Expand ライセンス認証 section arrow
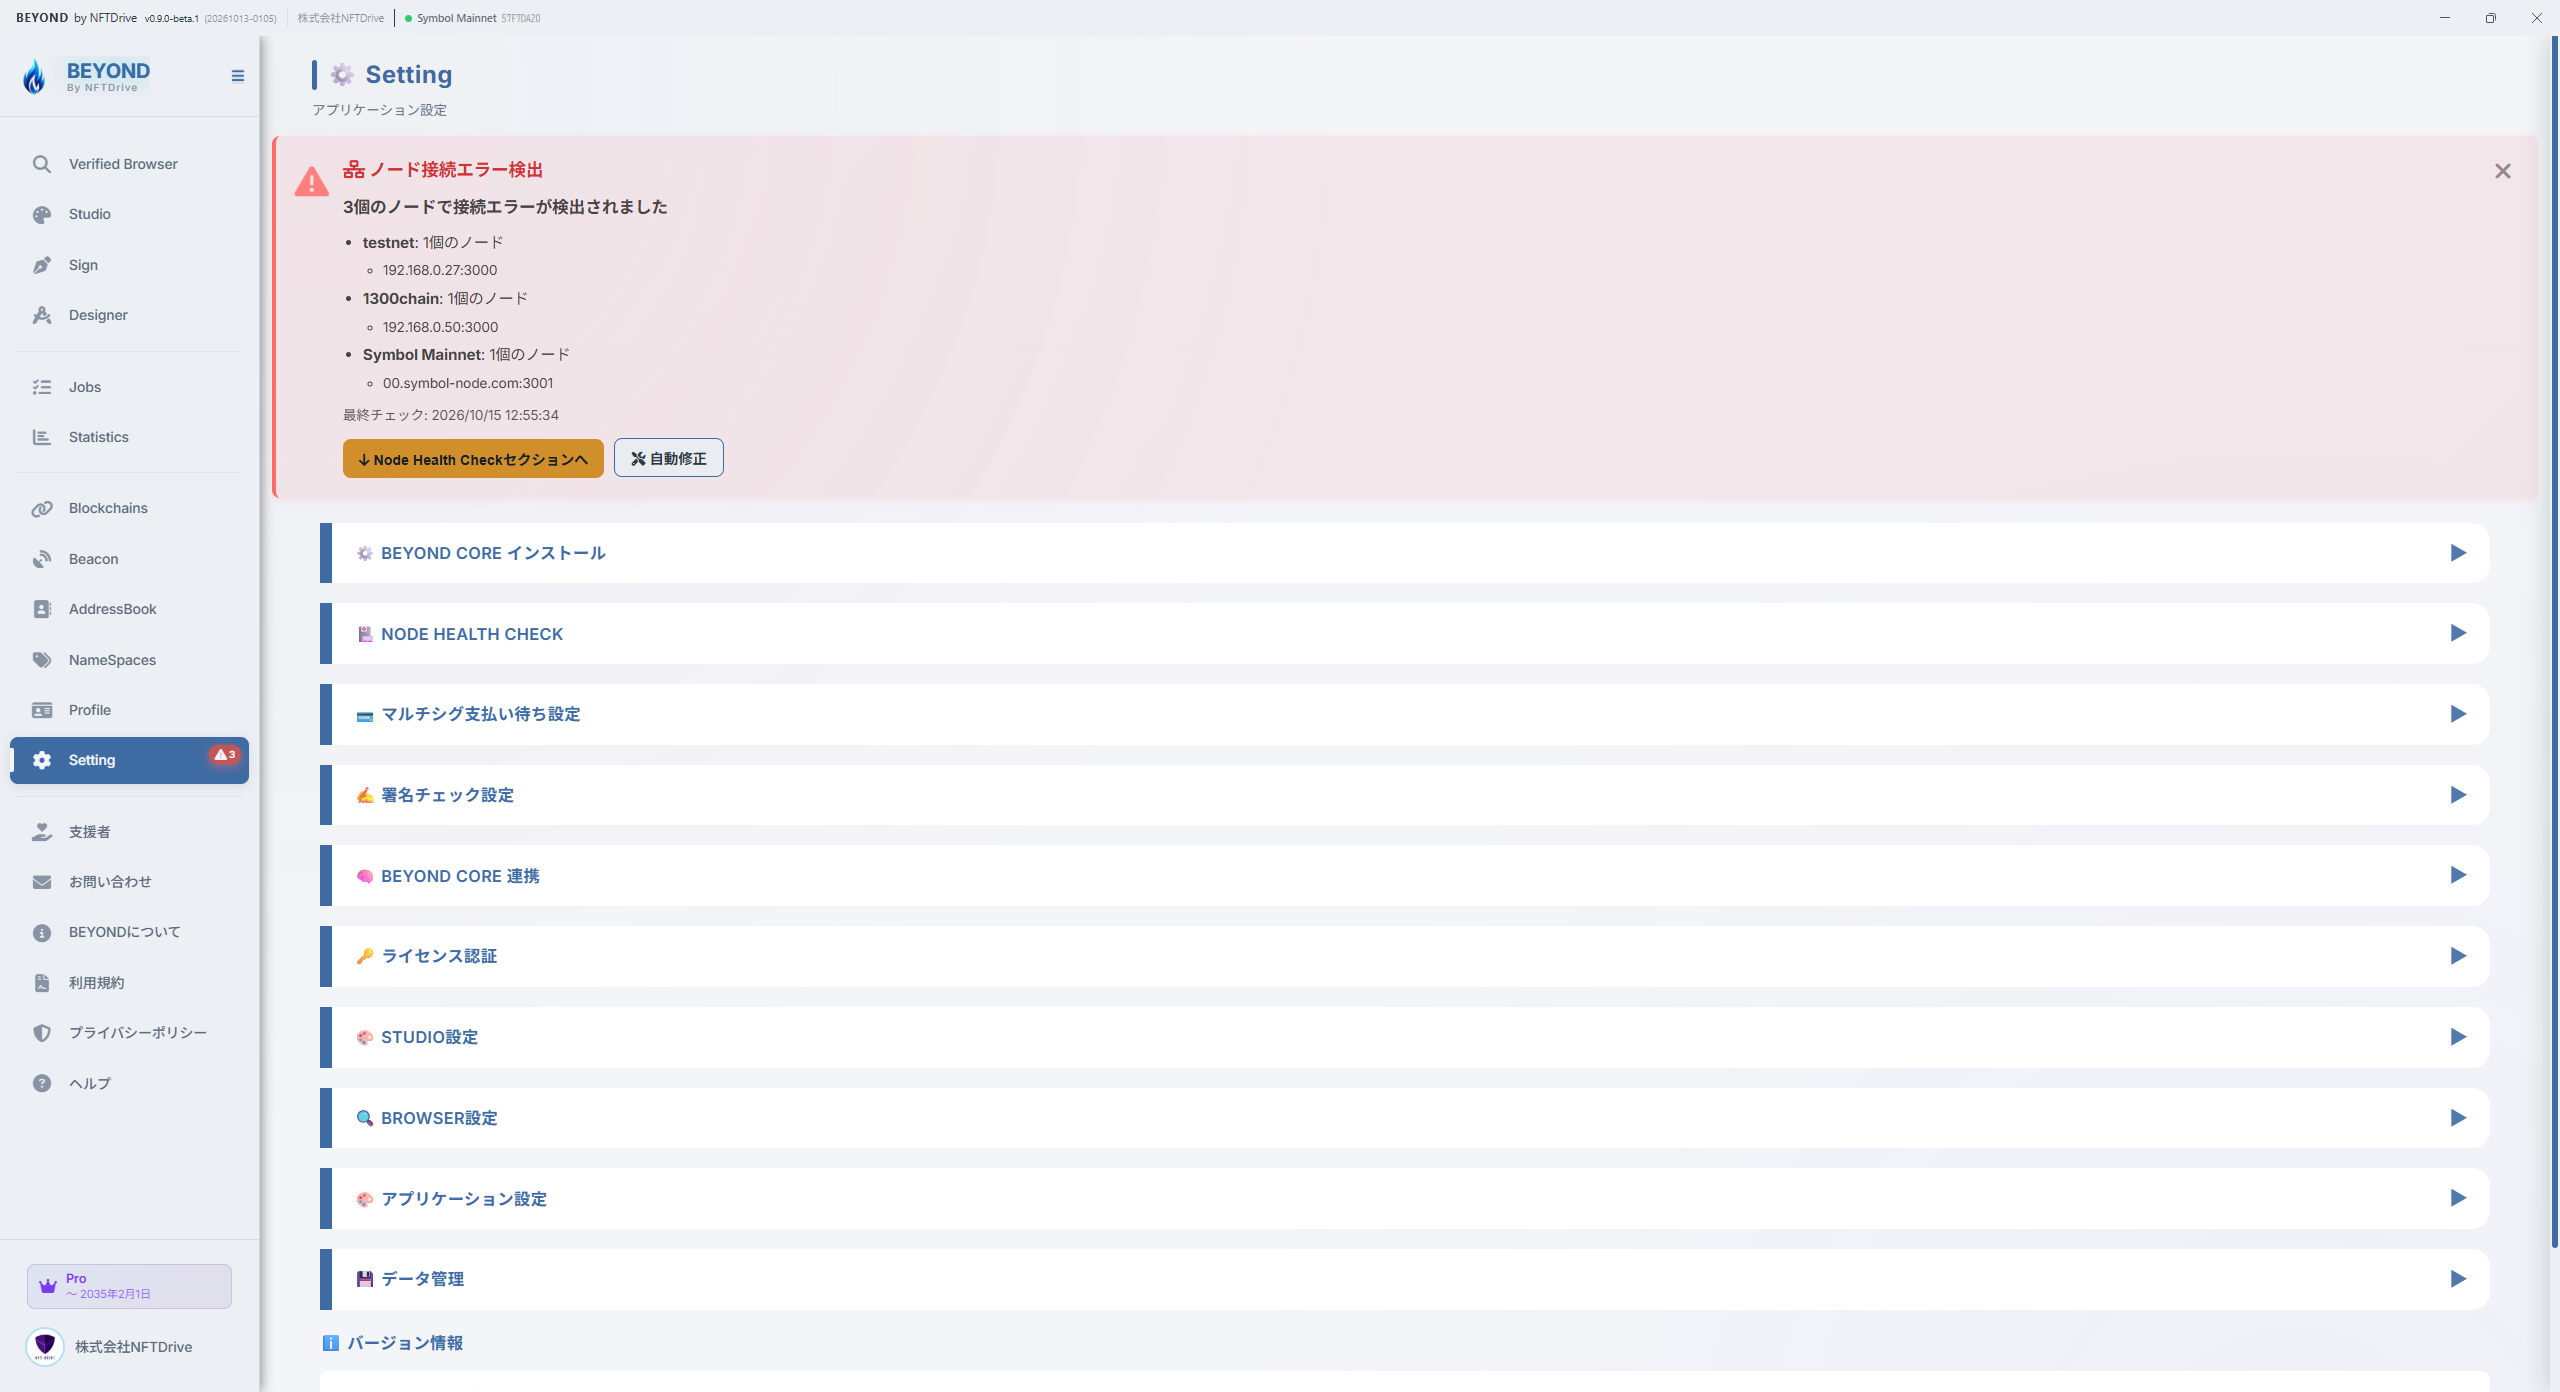The height and width of the screenshot is (1392, 2560). [x=2458, y=956]
